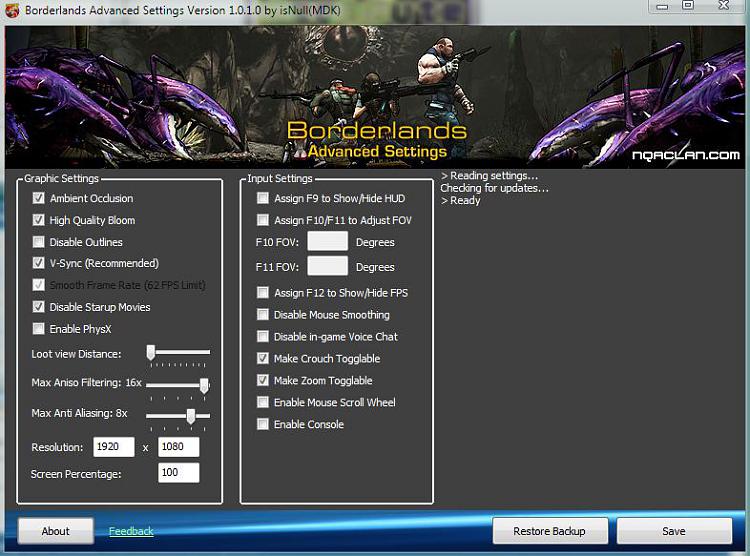Check Assign F10/F11 to Adjust FOV

(x=263, y=220)
